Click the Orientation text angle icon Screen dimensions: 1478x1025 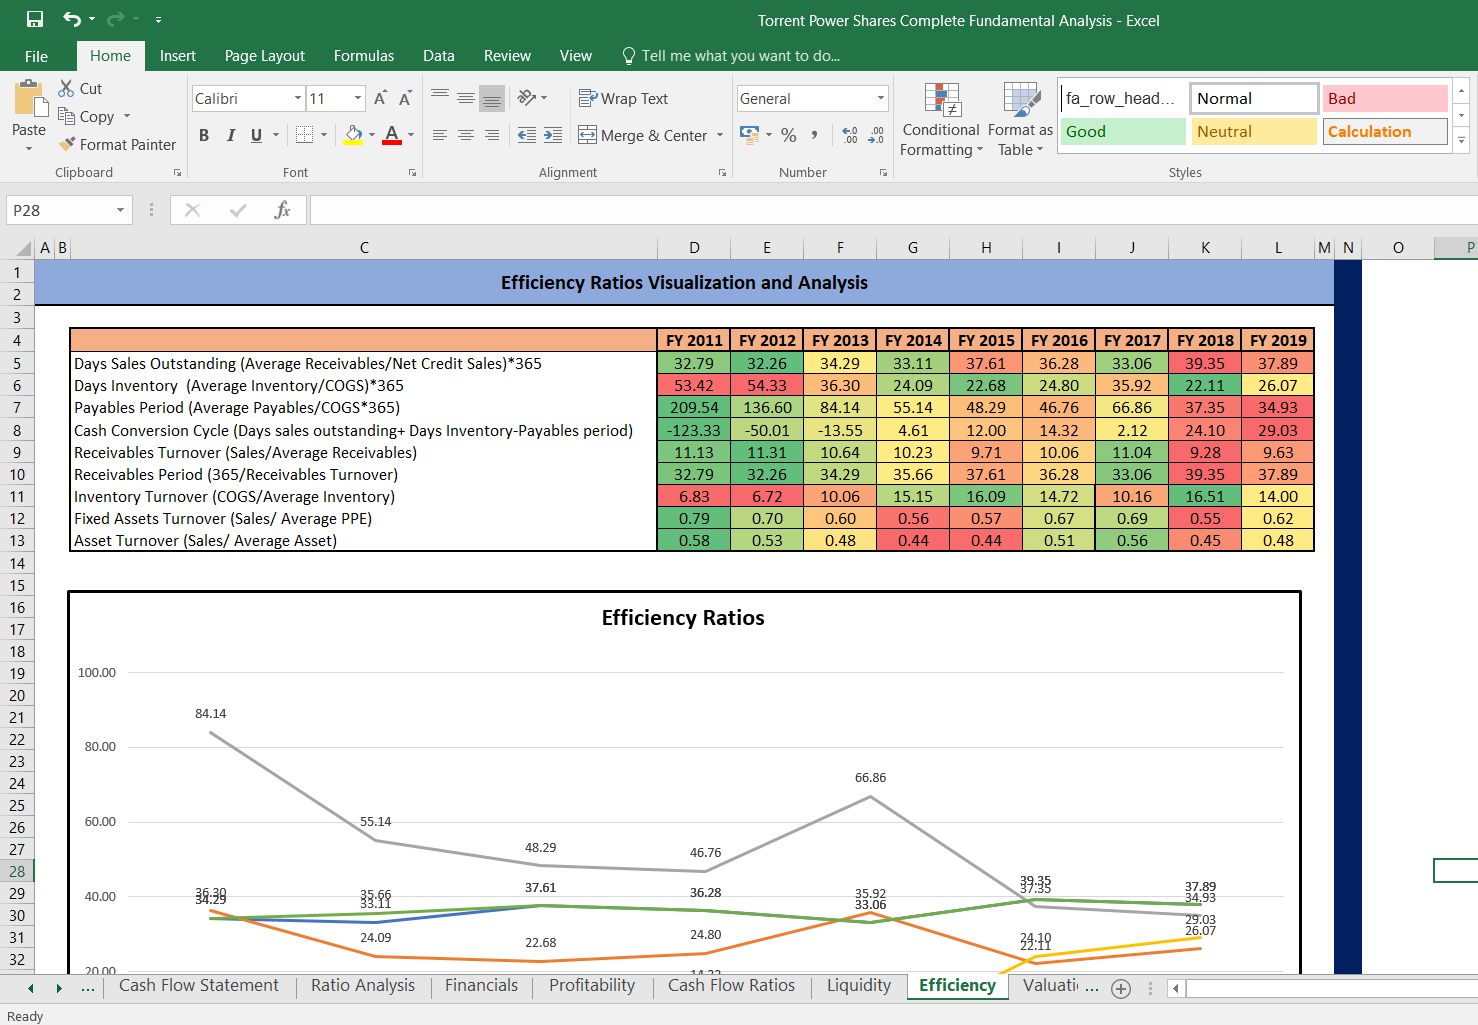tap(527, 97)
